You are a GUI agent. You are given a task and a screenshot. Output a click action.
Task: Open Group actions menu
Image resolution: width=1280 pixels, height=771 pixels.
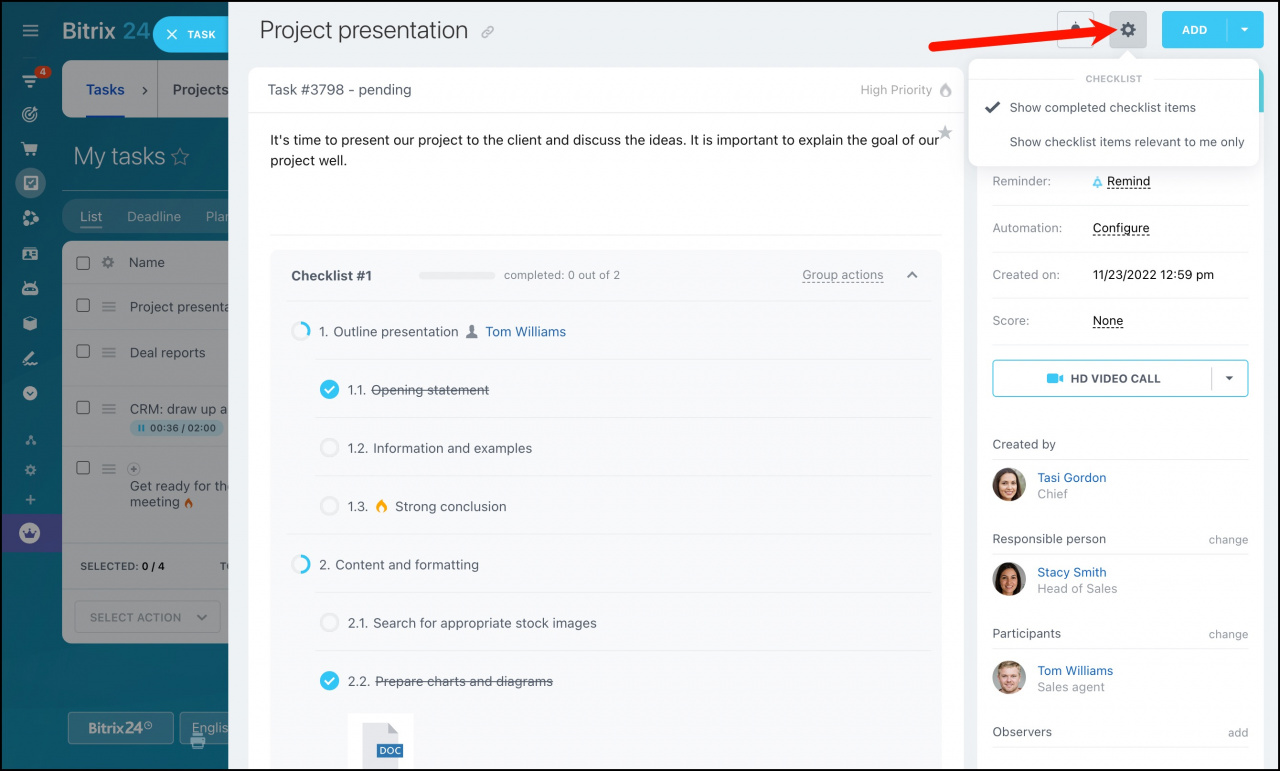(x=842, y=275)
